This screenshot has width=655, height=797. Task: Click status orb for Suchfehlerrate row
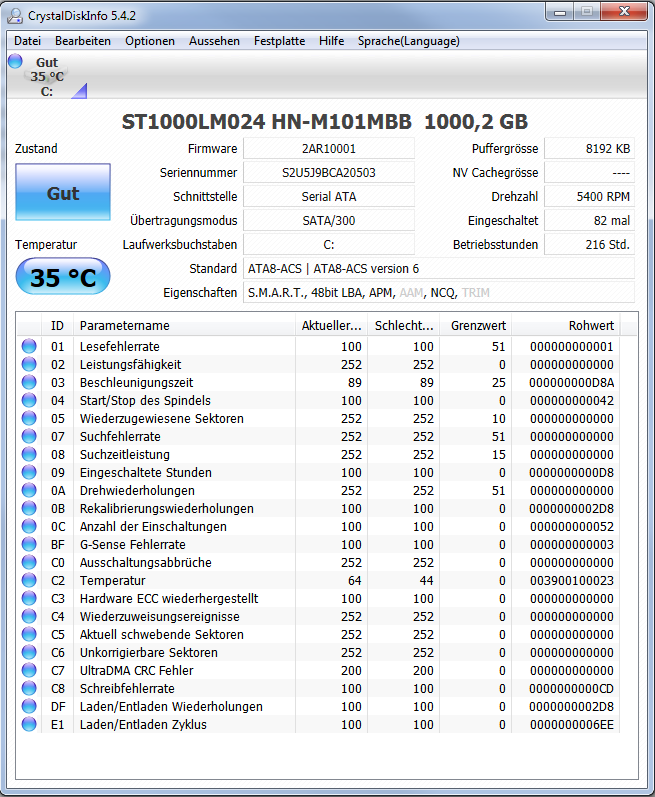coord(29,436)
